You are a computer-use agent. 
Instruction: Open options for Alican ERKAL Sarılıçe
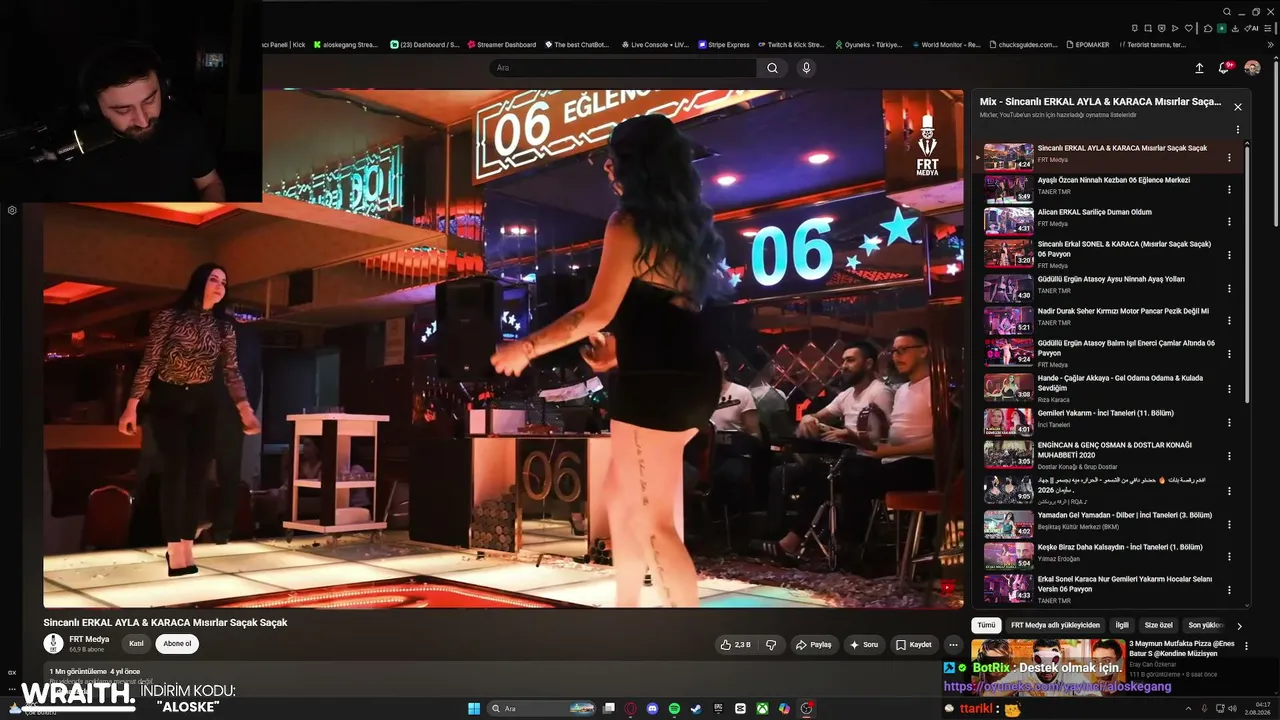click(x=1229, y=222)
